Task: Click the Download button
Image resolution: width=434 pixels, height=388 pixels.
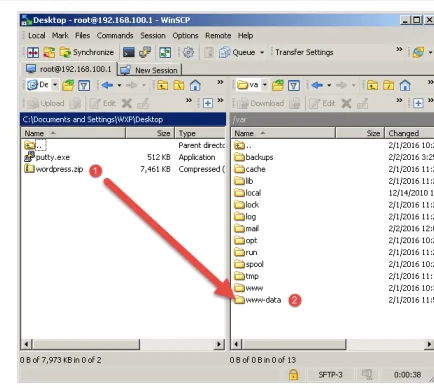Action: pyautogui.click(x=261, y=103)
